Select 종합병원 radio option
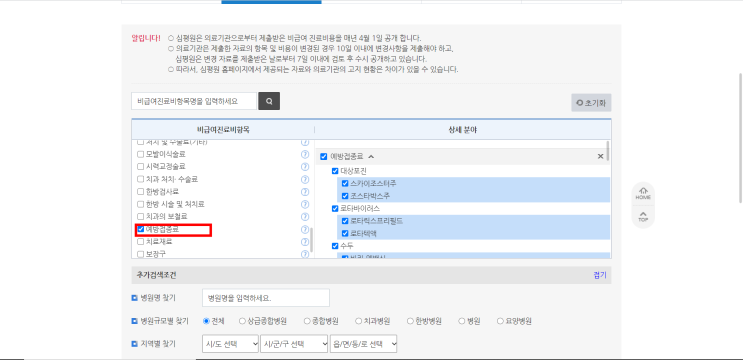 click(307, 321)
